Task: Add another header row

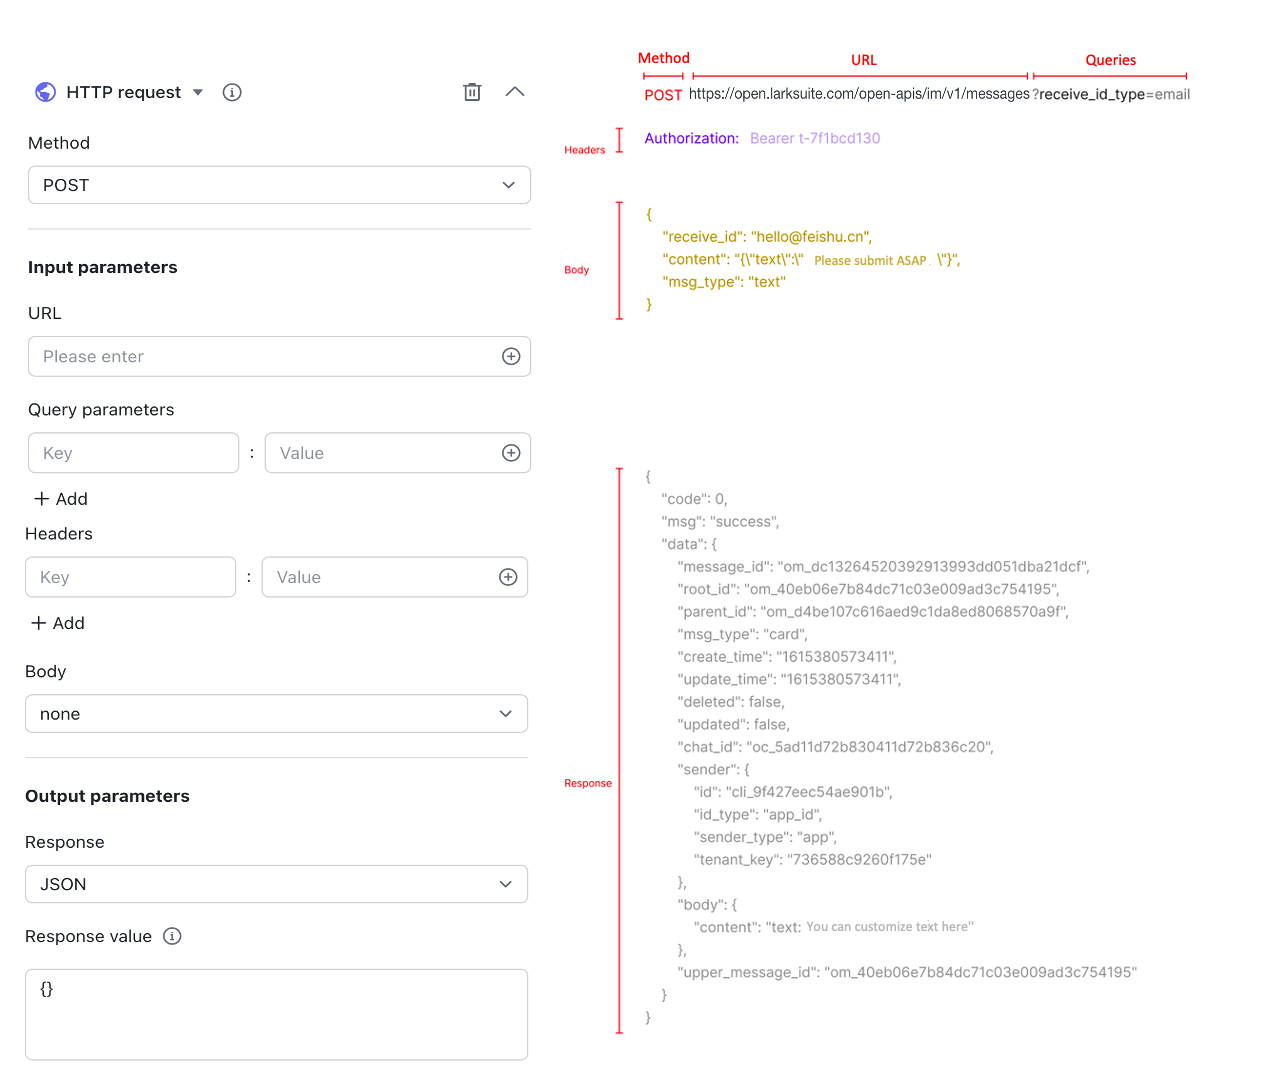Action: pos(58,623)
